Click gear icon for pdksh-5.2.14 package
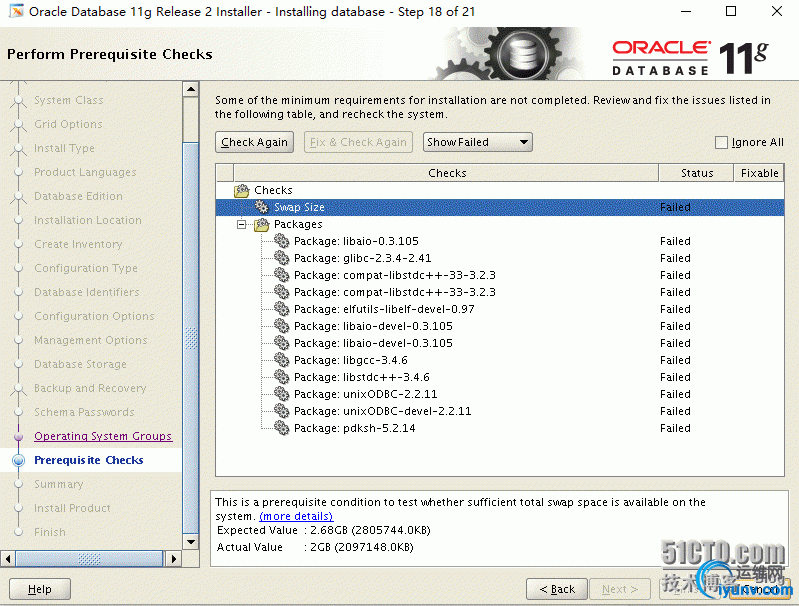 point(281,428)
